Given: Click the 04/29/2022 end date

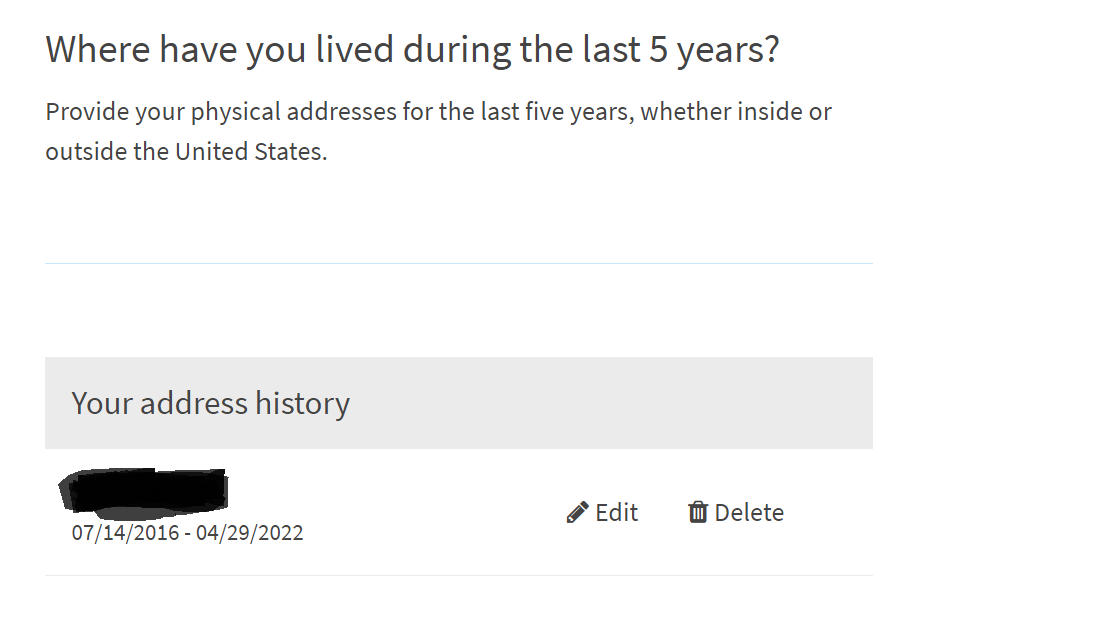Looking at the screenshot, I should [x=249, y=533].
